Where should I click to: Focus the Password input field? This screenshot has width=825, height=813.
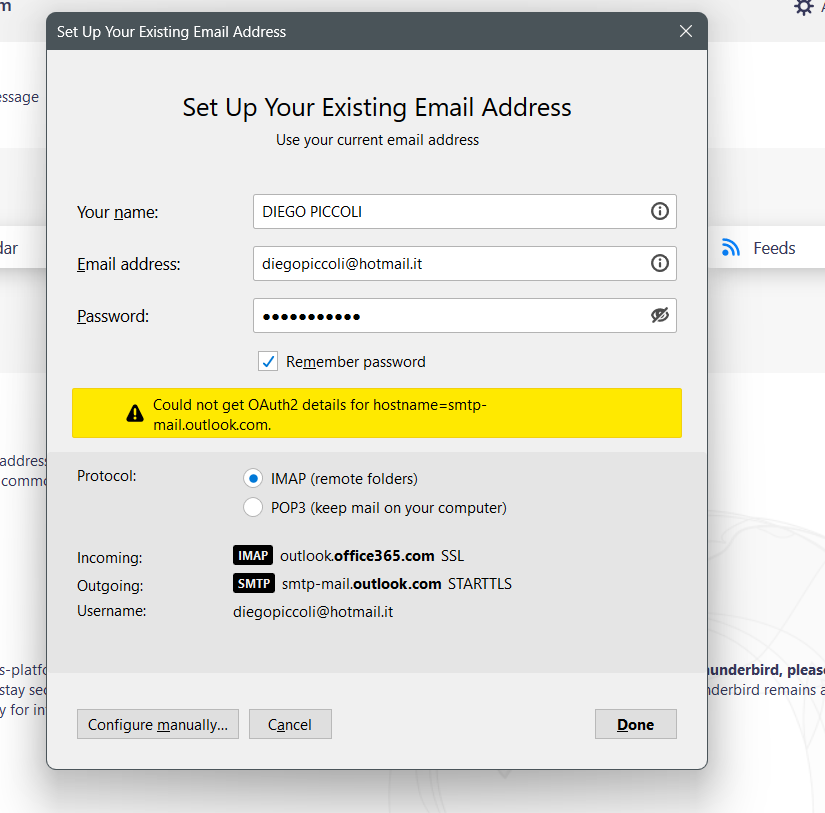[x=465, y=315]
